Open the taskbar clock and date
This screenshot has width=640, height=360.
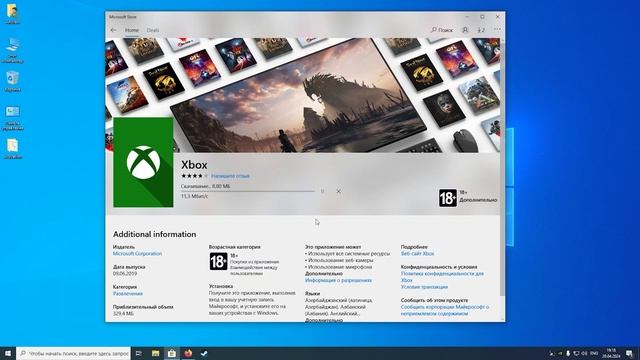[x=611, y=353]
